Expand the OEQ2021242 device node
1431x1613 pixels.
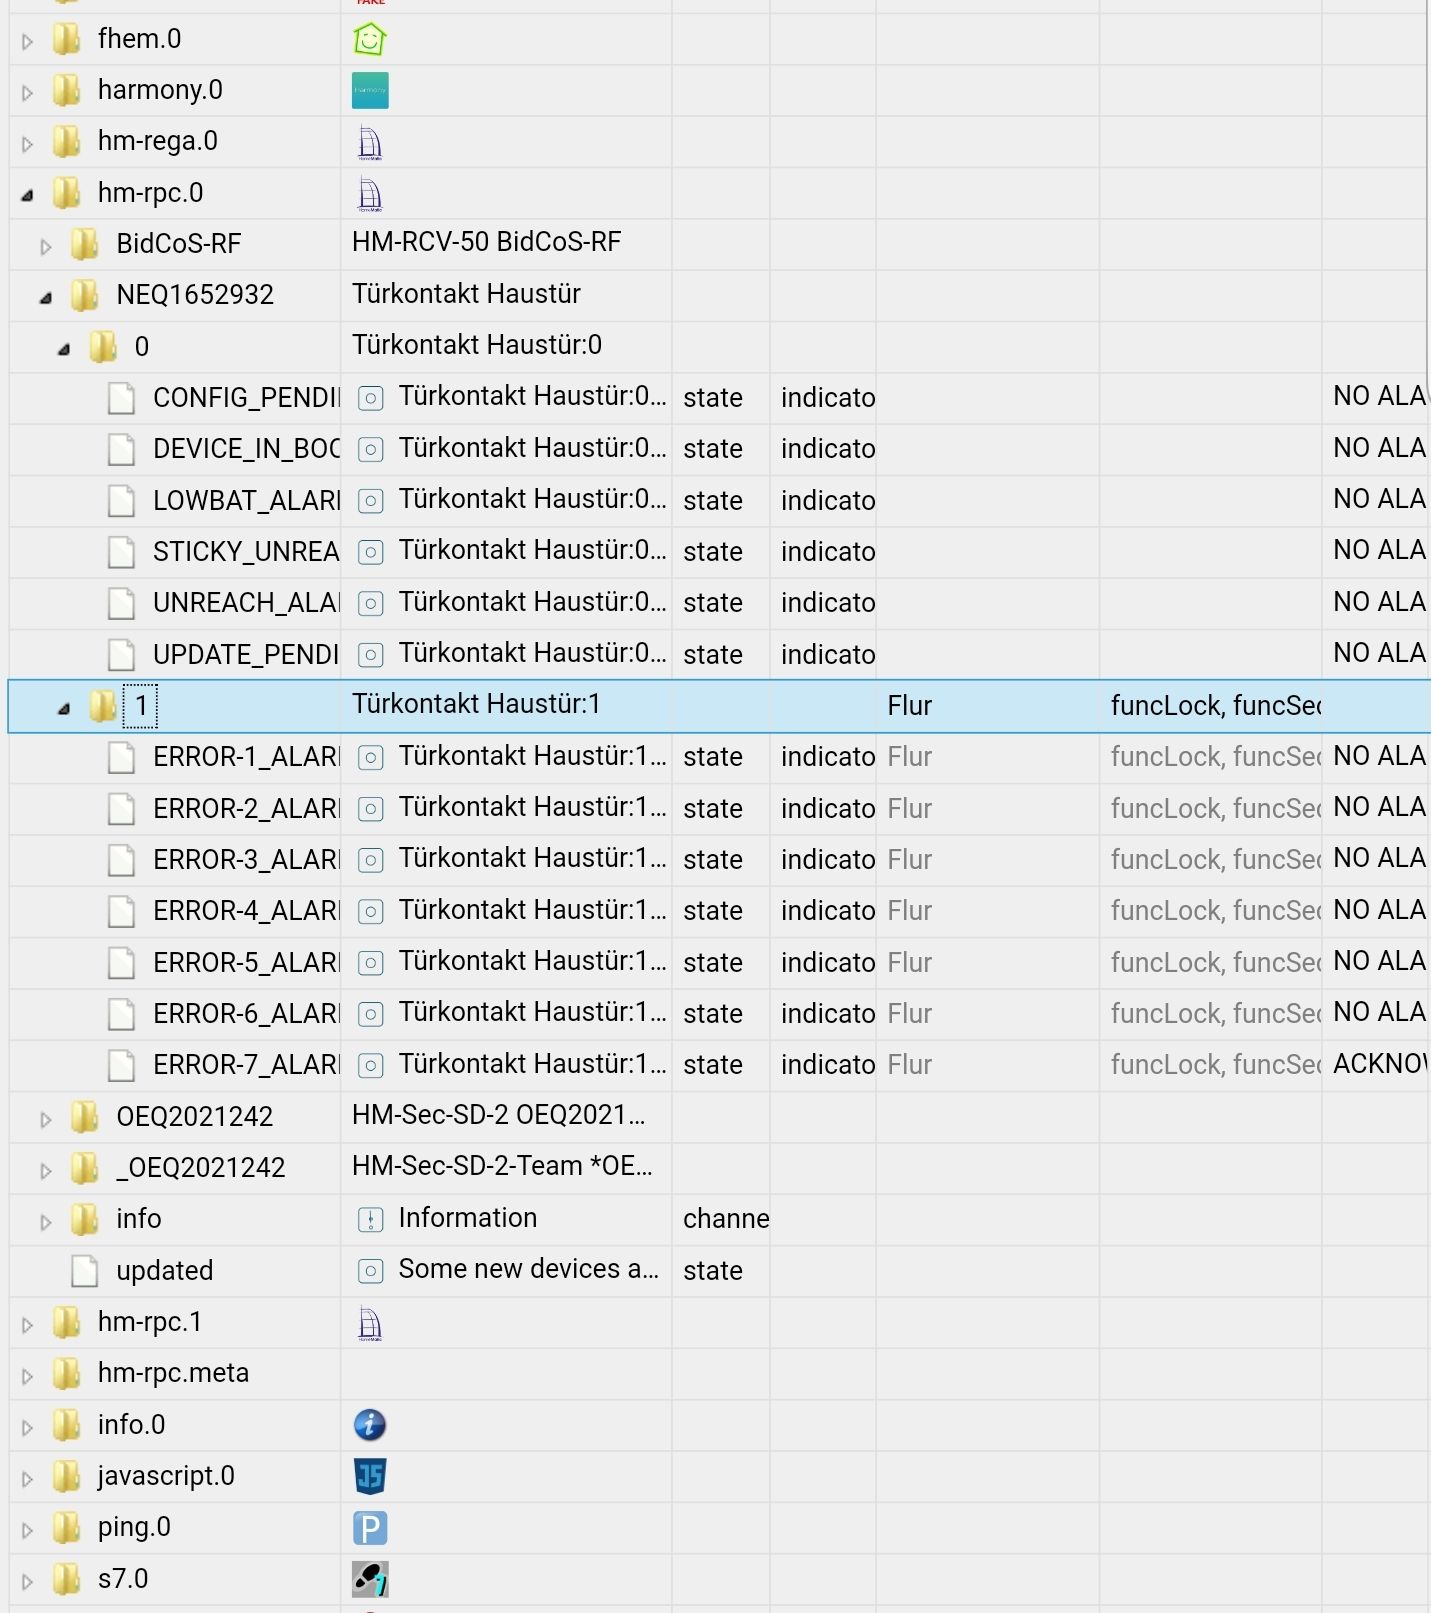coord(46,1119)
